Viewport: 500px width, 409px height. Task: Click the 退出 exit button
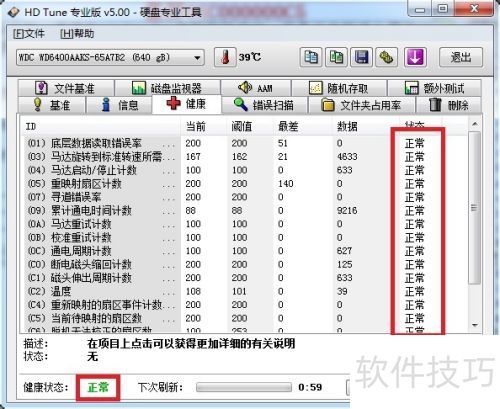click(x=461, y=57)
